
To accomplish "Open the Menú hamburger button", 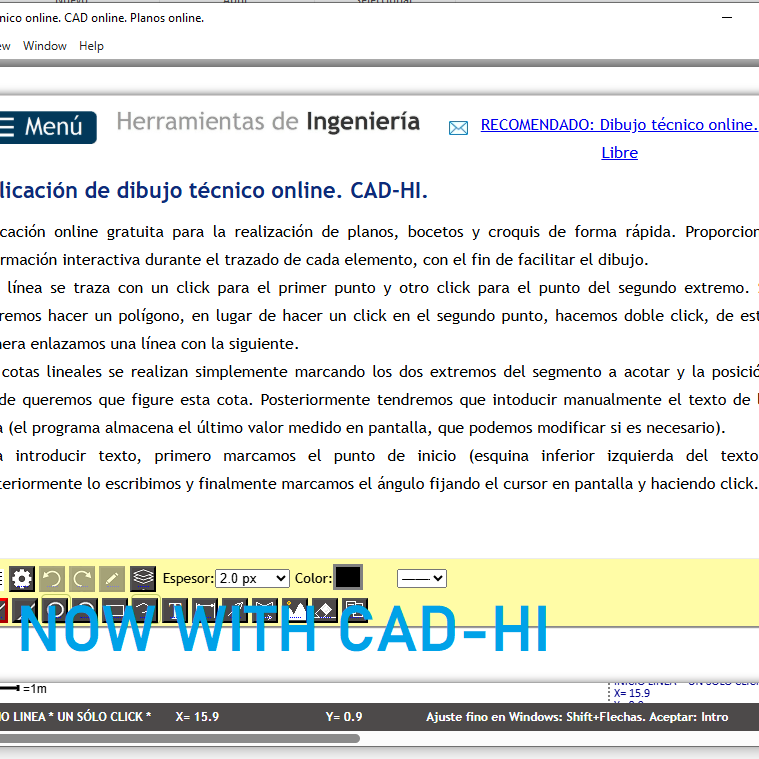I will click(x=47, y=127).
